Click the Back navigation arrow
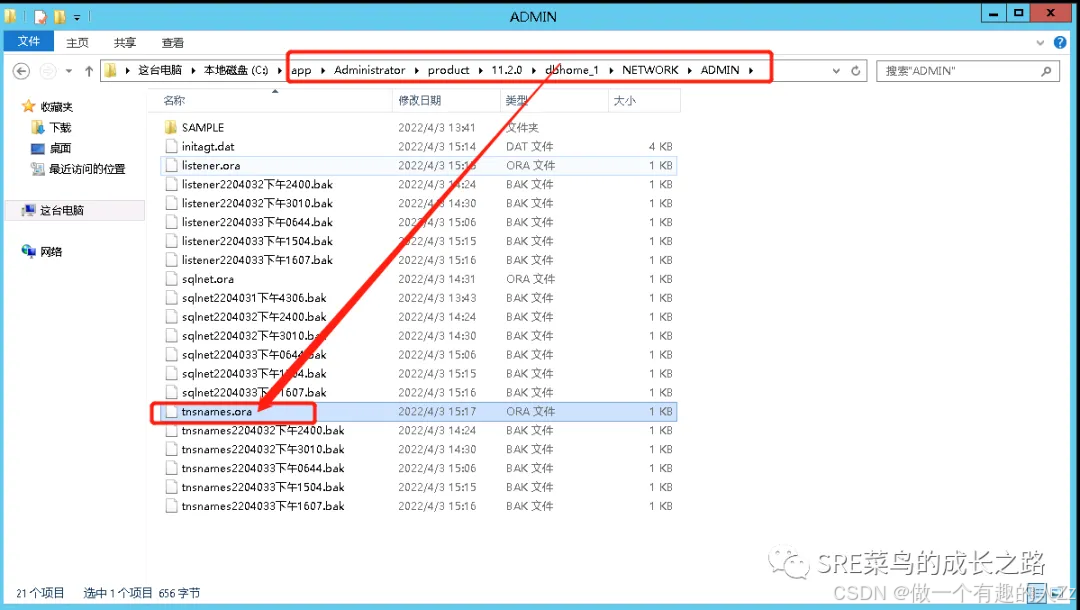This screenshot has height=610, width=1080. 21,71
